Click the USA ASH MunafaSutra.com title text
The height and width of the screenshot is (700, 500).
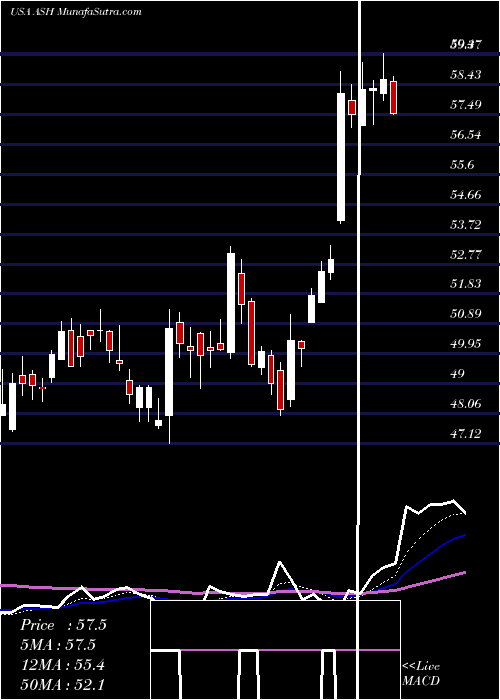point(75,12)
